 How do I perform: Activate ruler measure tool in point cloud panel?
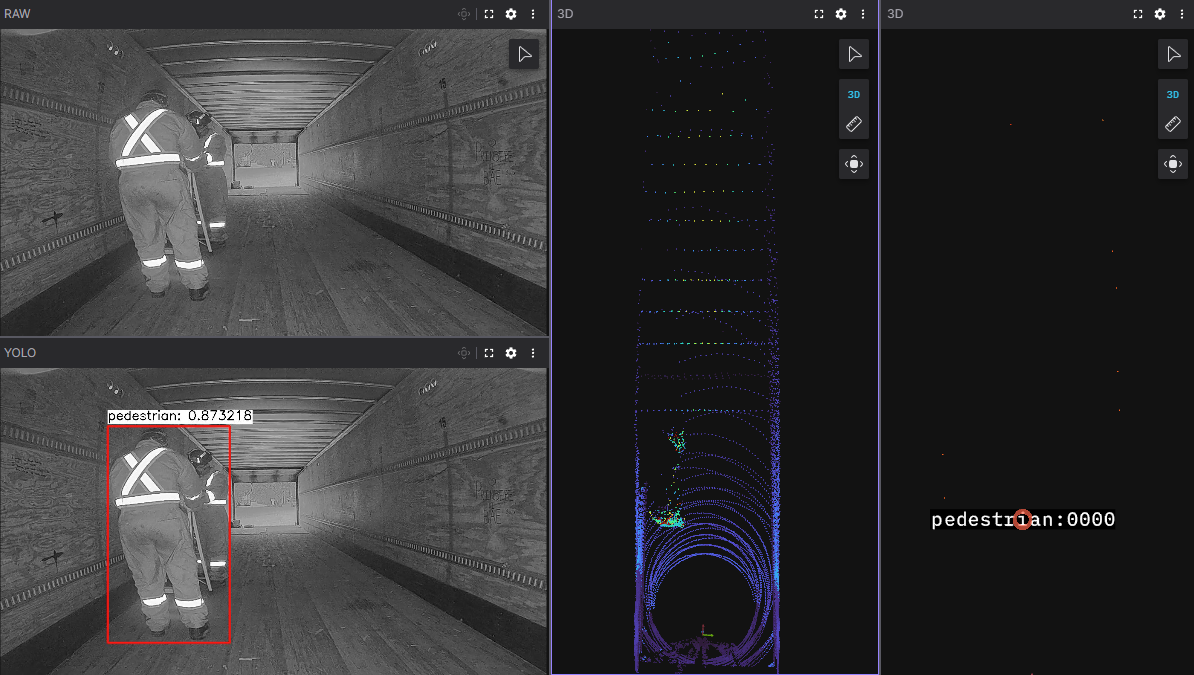854,124
